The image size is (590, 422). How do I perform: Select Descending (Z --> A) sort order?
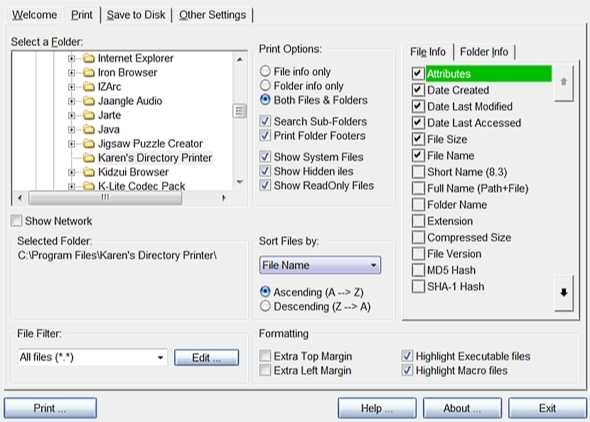pyautogui.click(x=265, y=306)
